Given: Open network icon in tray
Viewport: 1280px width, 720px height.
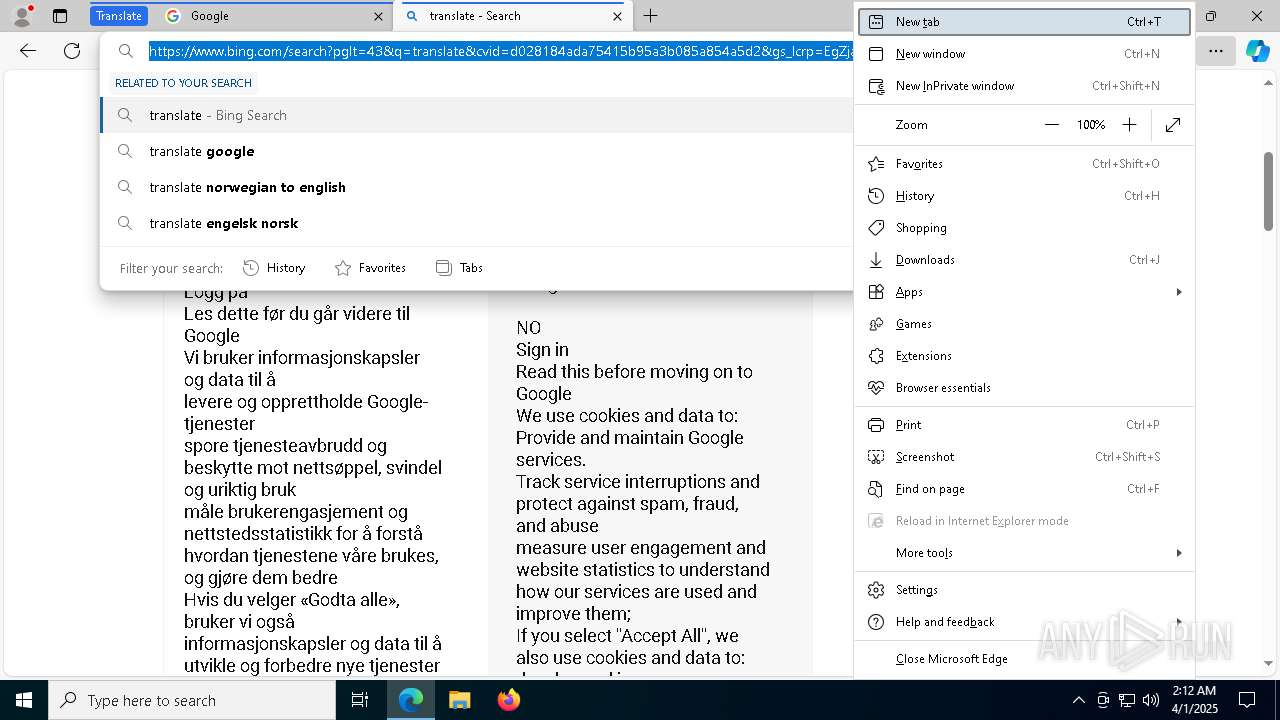Looking at the screenshot, I should 1127,700.
